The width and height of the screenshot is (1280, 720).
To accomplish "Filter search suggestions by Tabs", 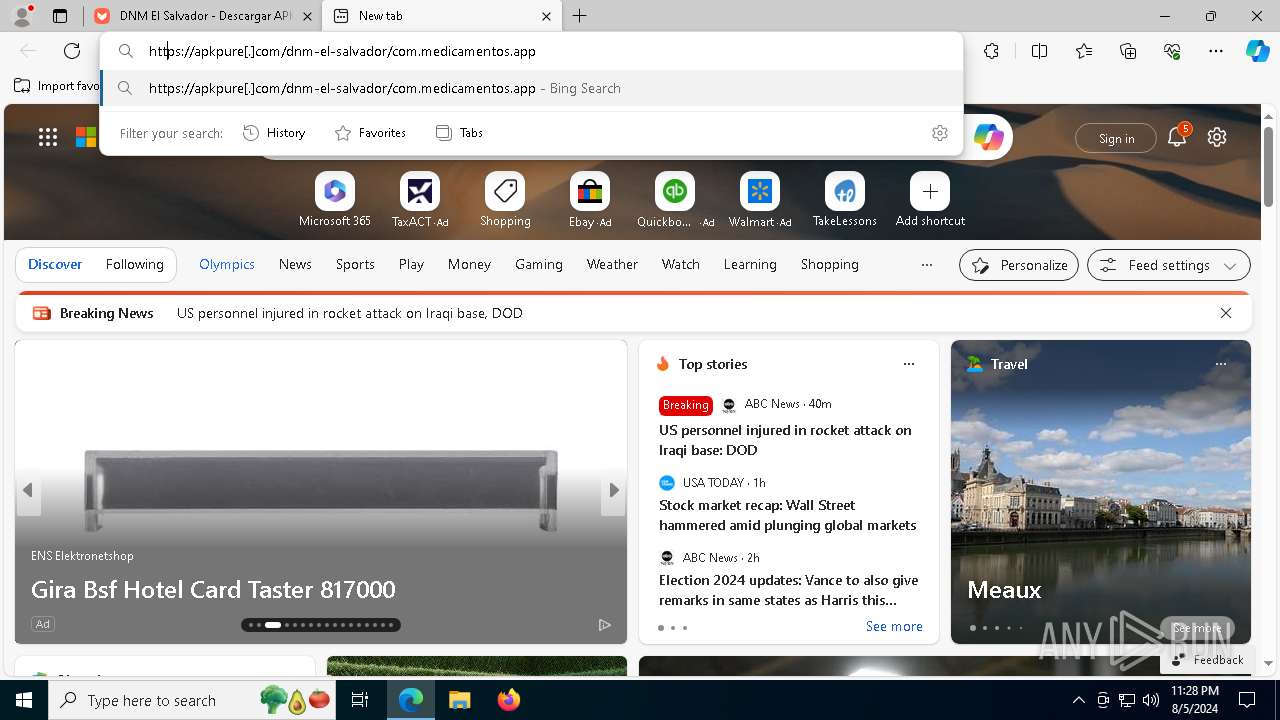I will [x=459, y=133].
